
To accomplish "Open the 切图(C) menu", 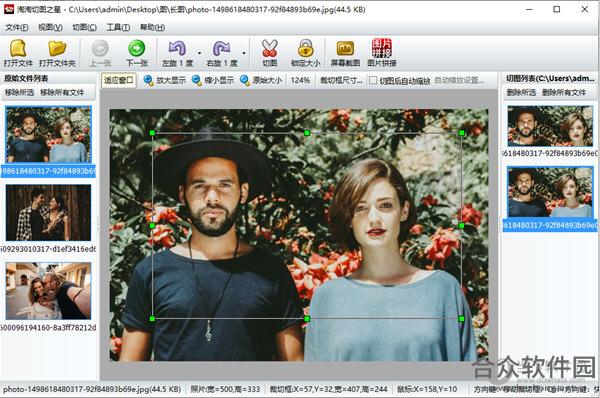I will pos(85,28).
